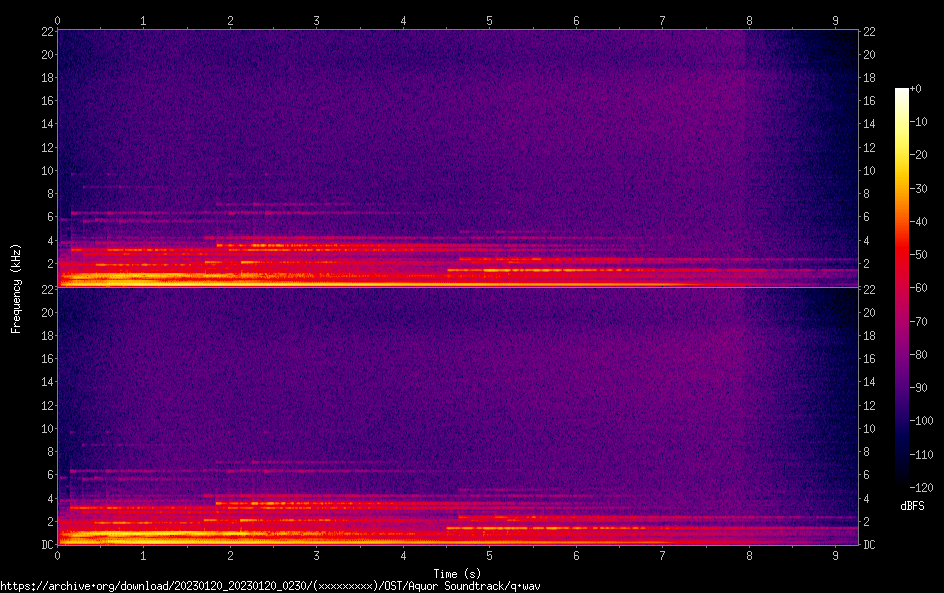
Task: Select the 5 second tick on the top time axis
Action: click(x=490, y=20)
